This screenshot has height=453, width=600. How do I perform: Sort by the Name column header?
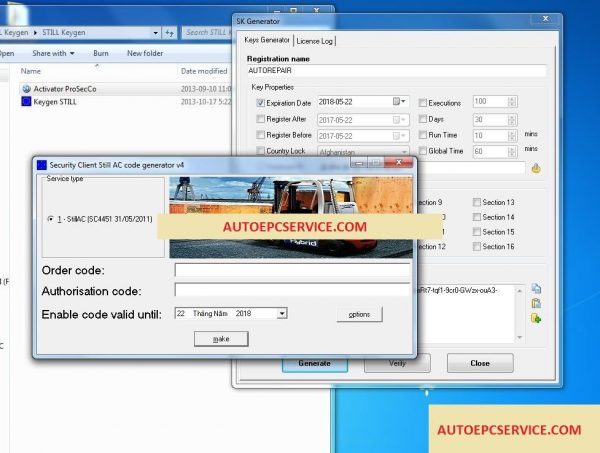(x=31, y=71)
